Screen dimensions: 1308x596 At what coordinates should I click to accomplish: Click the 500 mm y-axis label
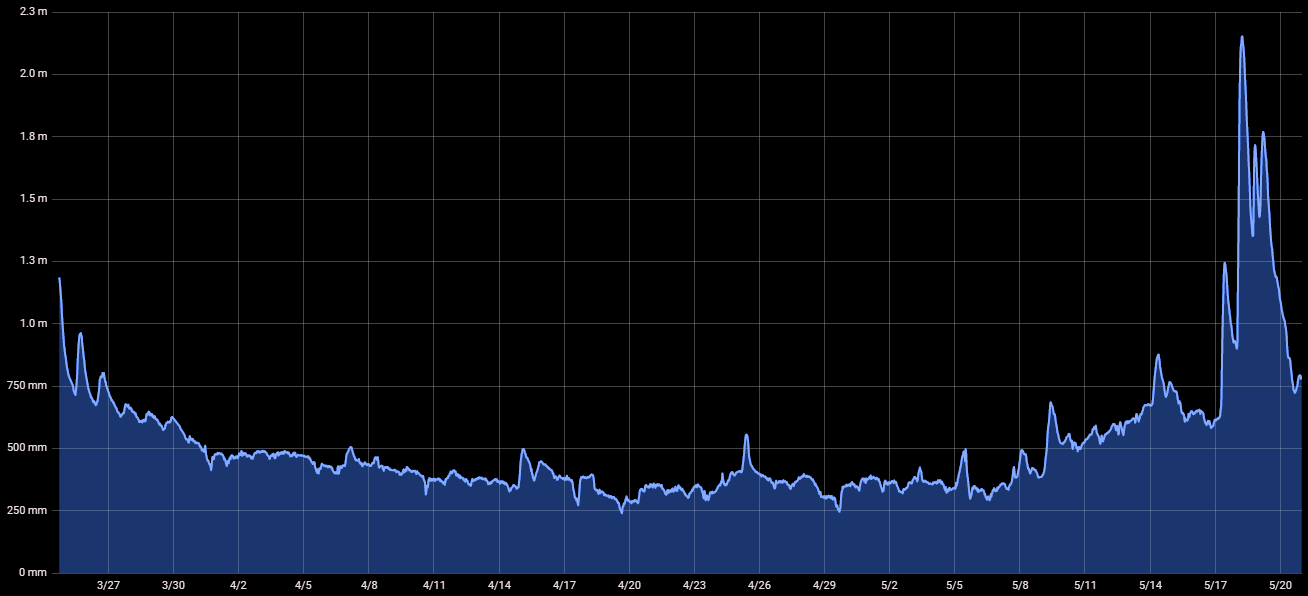pyautogui.click(x=29, y=448)
